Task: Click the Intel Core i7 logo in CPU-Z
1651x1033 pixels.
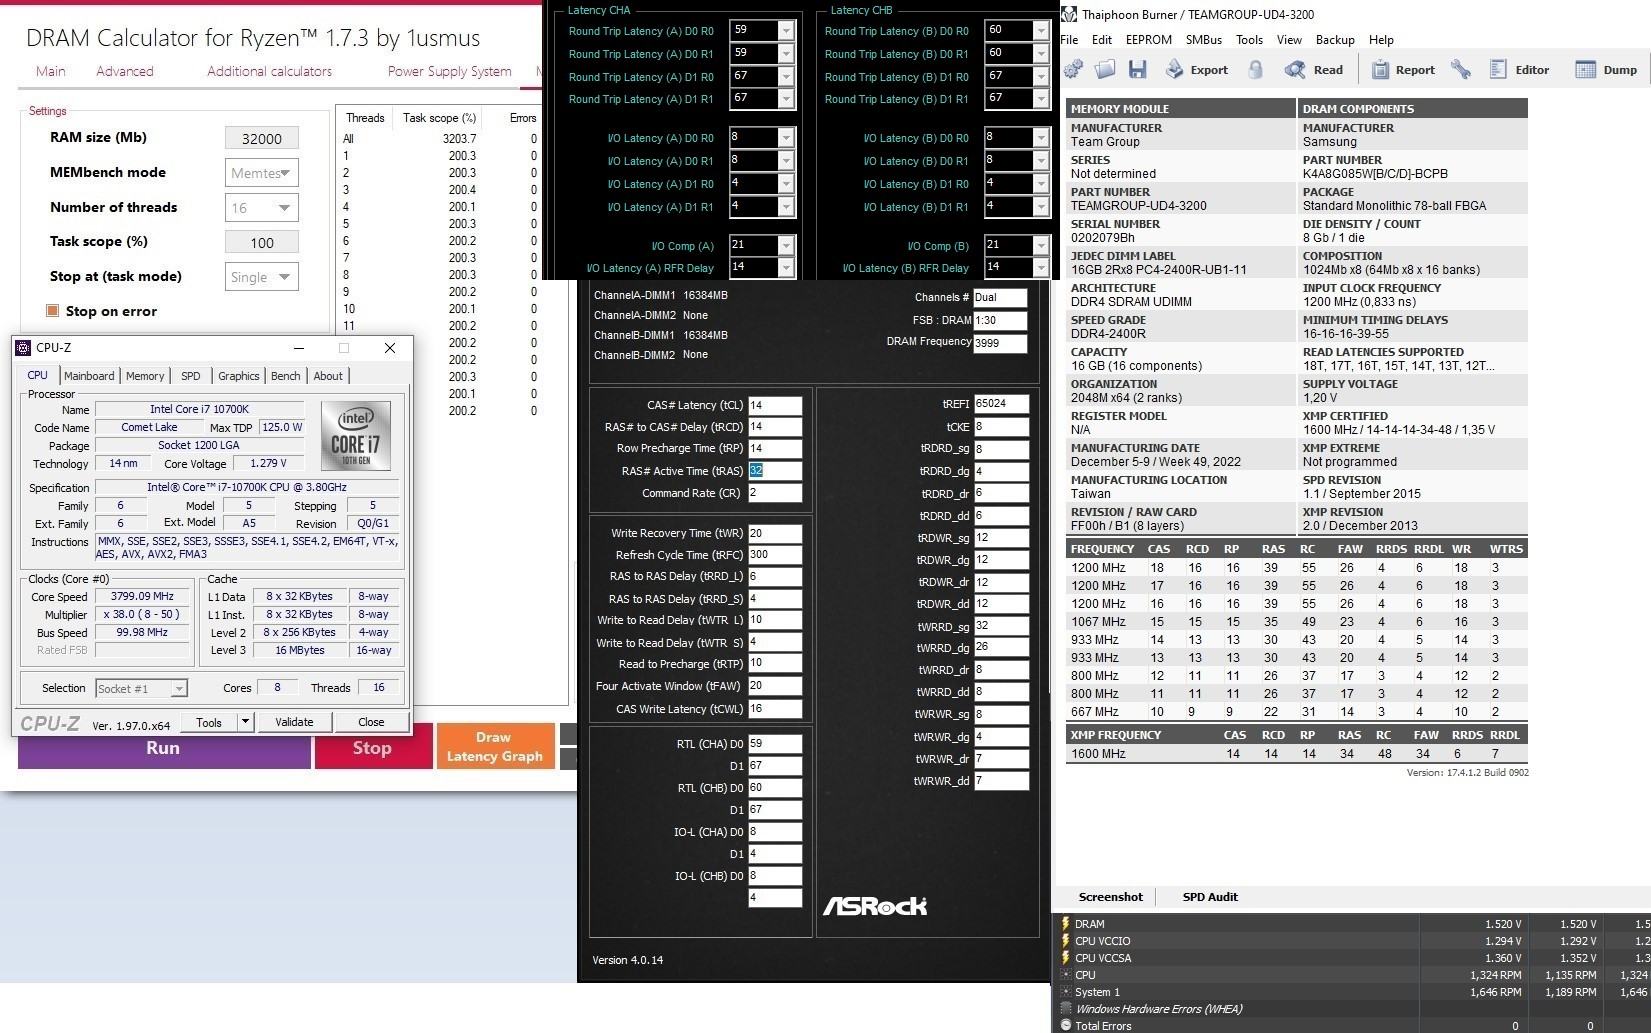Action: [355, 436]
